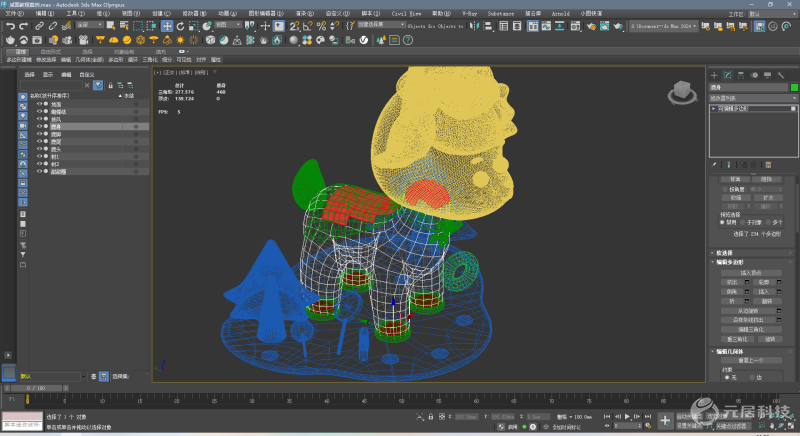
Task: Choose the Rectangular Selection Region icon
Action: (138, 26)
